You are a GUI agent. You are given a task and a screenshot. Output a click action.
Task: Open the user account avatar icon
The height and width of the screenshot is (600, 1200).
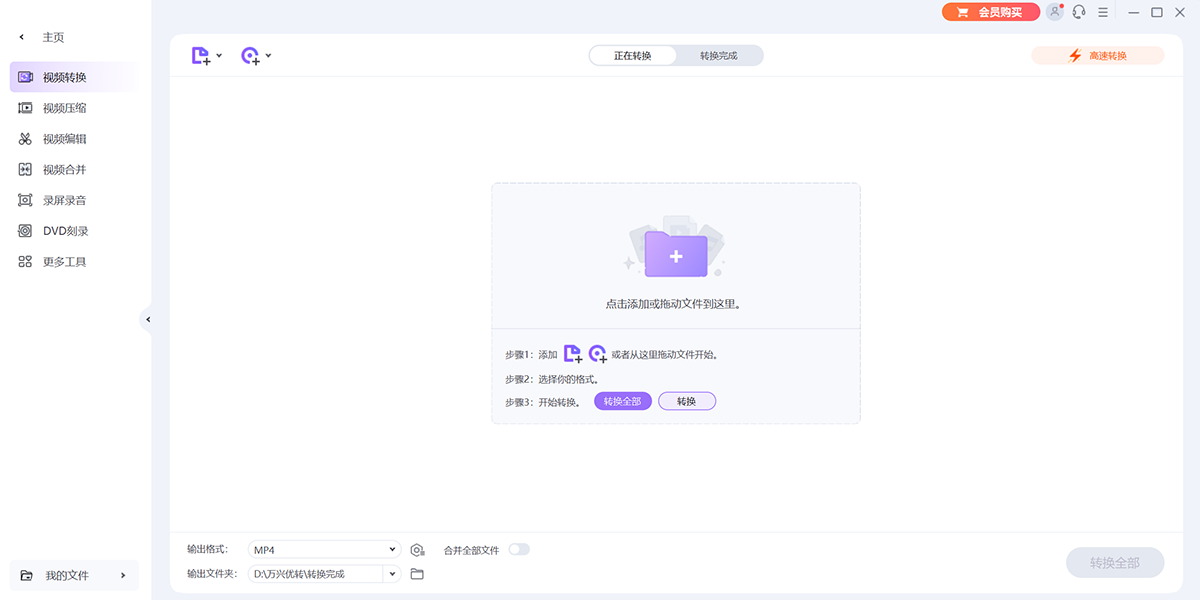point(1054,12)
